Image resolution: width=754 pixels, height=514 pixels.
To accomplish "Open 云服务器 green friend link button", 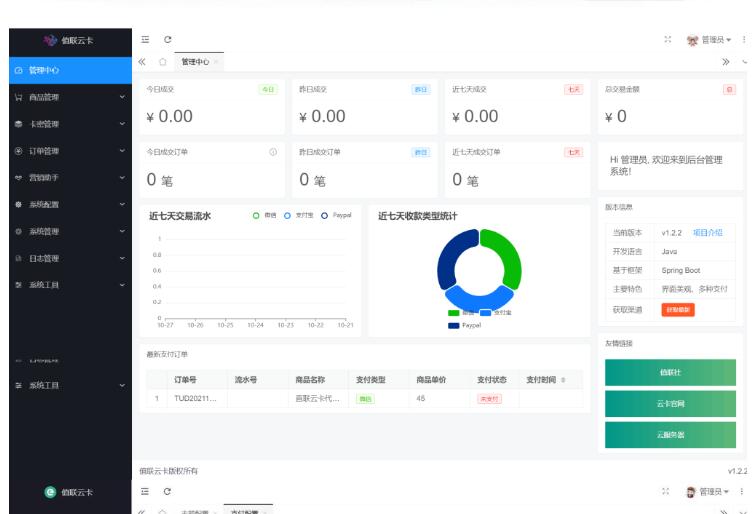I will point(670,435).
